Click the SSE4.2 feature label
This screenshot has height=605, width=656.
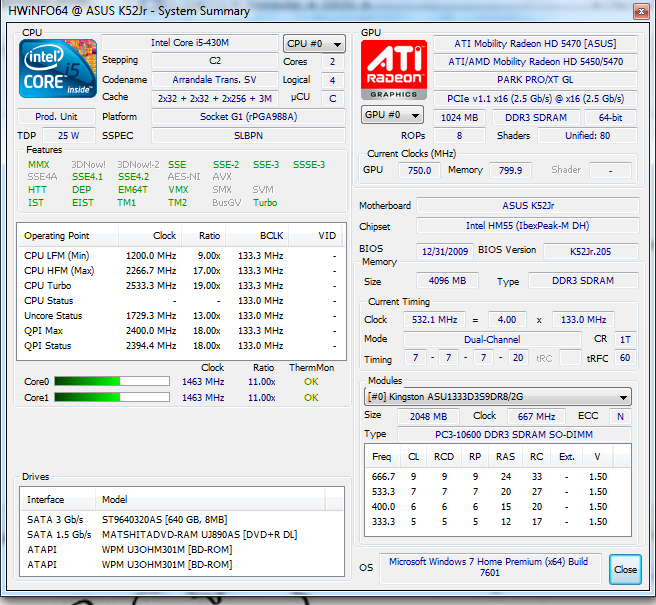pos(133,177)
